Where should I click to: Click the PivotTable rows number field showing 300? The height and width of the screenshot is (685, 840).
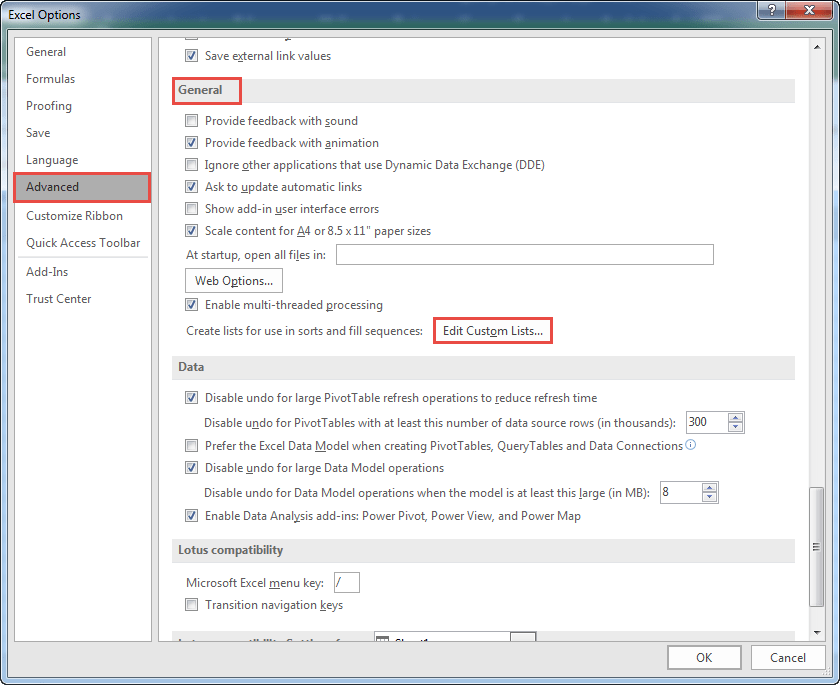click(x=707, y=422)
